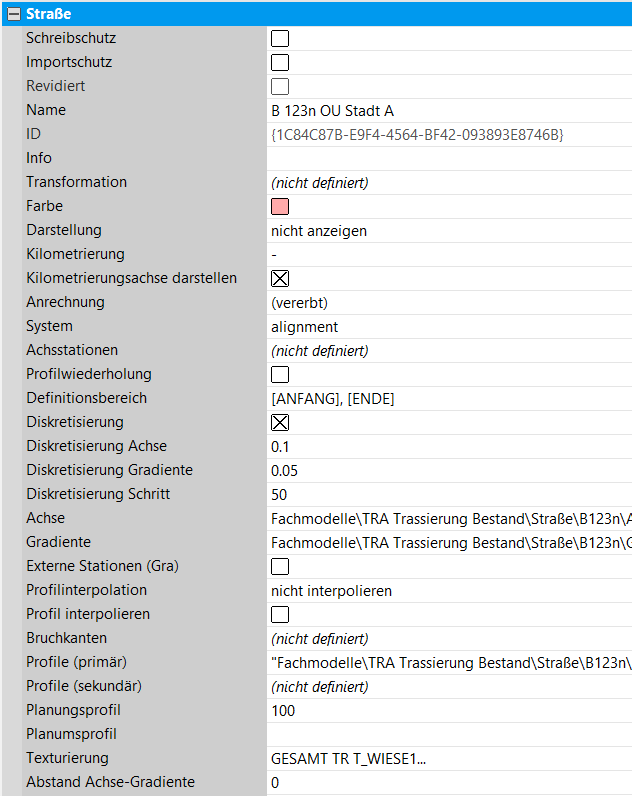Click the Planungsprofil value 100
This screenshot has width=632, height=796.
[400, 710]
